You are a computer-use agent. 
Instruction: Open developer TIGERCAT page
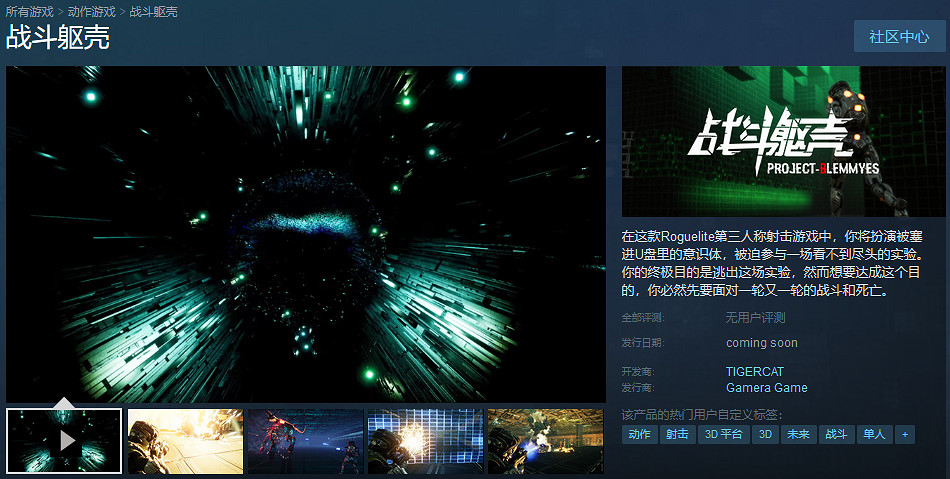pyautogui.click(x=755, y=372)
